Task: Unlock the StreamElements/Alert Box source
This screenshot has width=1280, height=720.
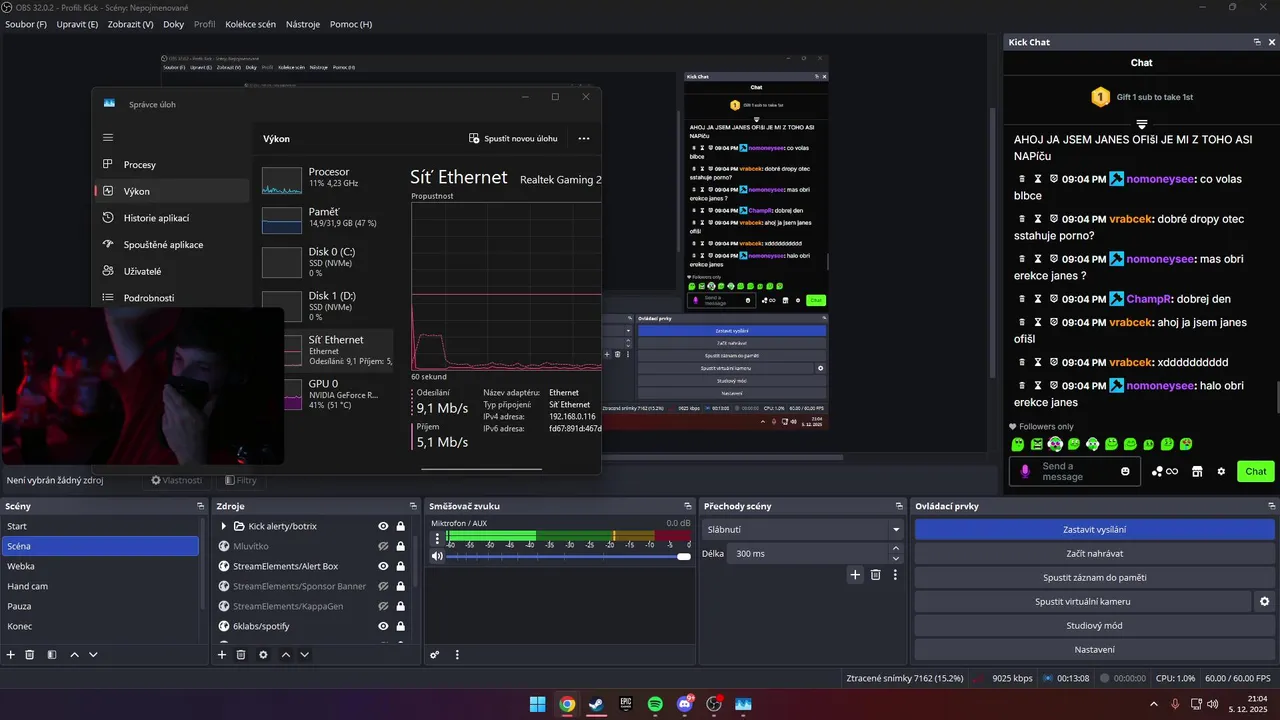Action: click(x=400, y=566)
